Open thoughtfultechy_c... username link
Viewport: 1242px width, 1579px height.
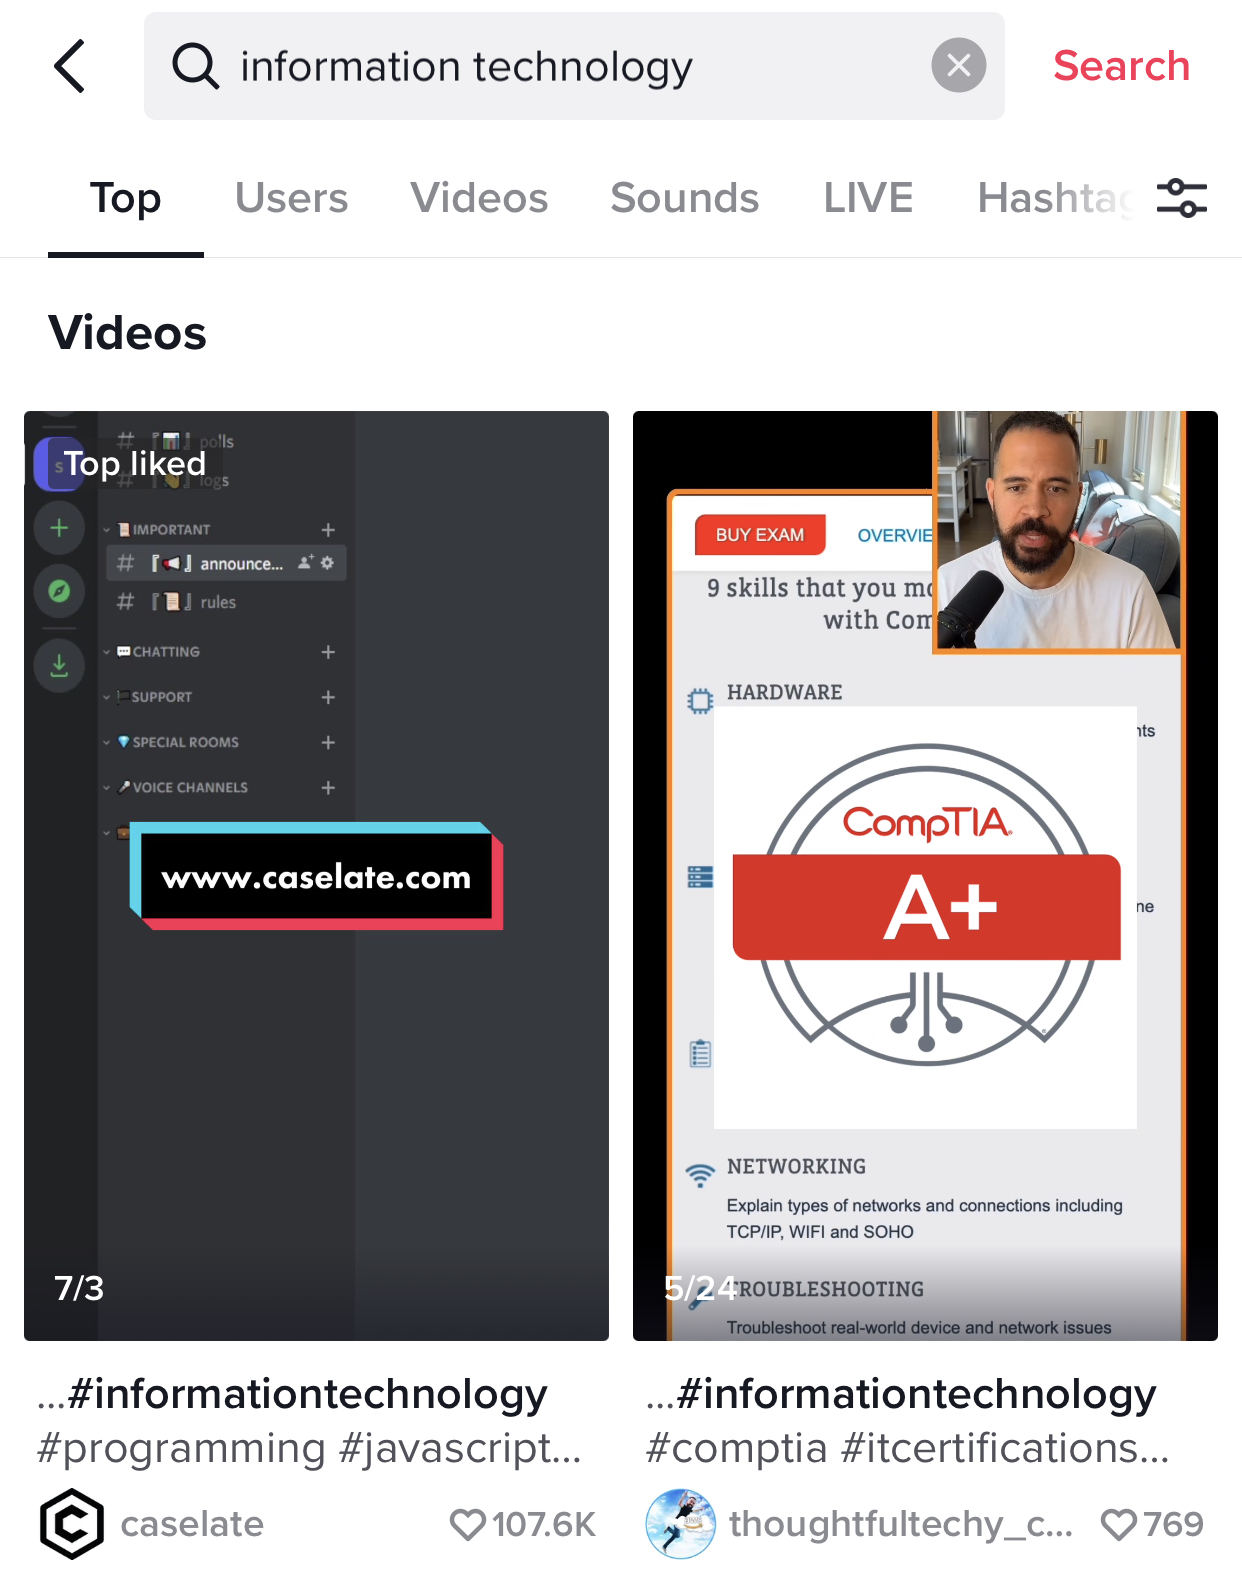point(900,1524)
